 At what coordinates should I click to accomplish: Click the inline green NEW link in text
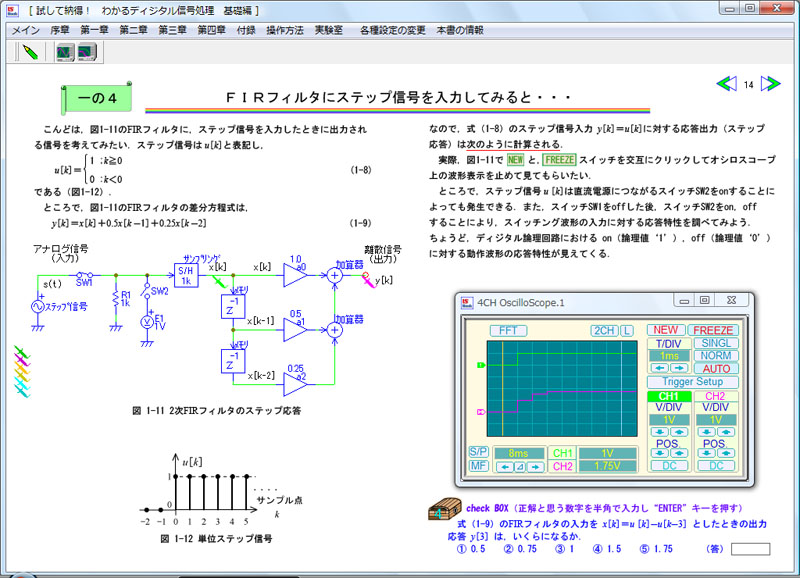(x=515, y=160)
